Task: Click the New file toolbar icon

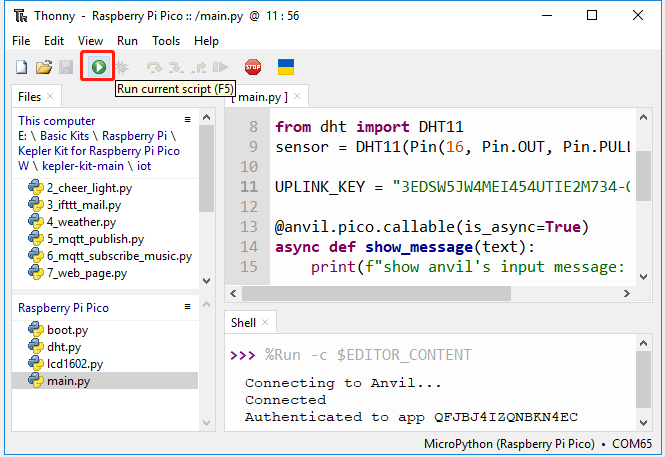Action: tap(21, 67)
